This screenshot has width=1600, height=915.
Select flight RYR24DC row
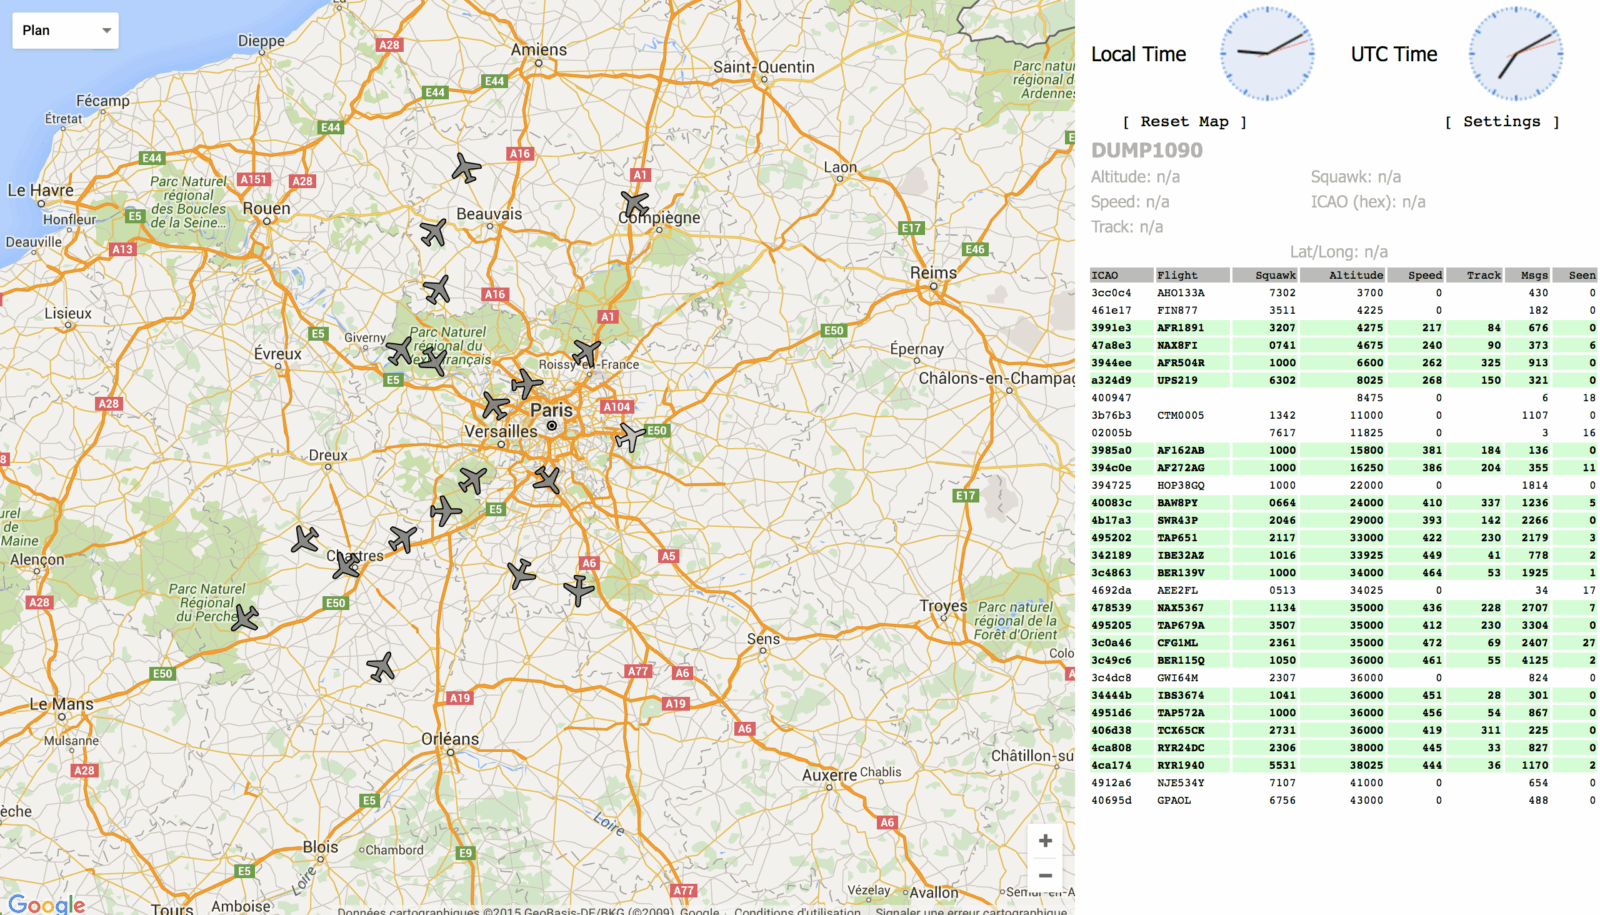[x=1343, y=748]
